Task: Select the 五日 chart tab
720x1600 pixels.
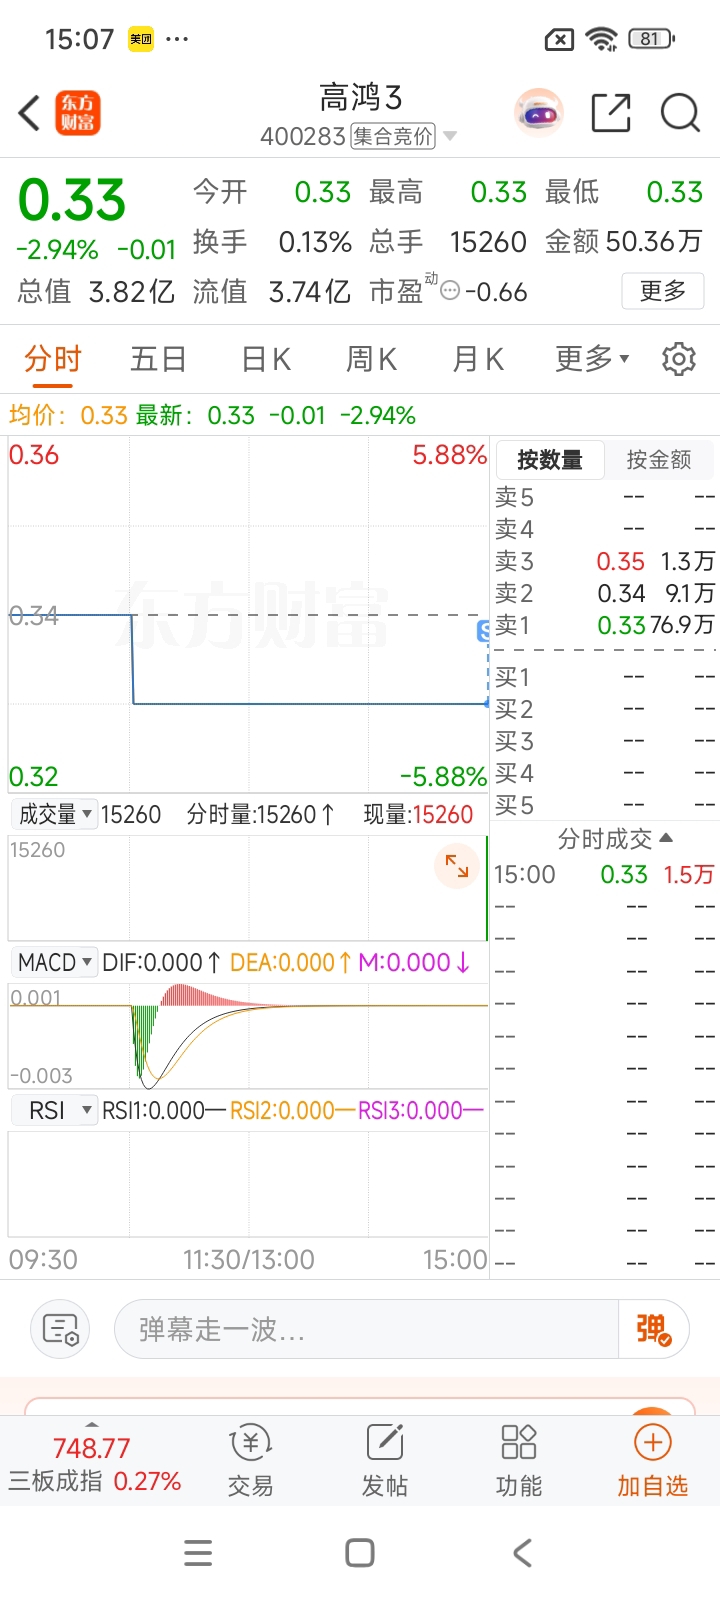Action: coord(158,359)
